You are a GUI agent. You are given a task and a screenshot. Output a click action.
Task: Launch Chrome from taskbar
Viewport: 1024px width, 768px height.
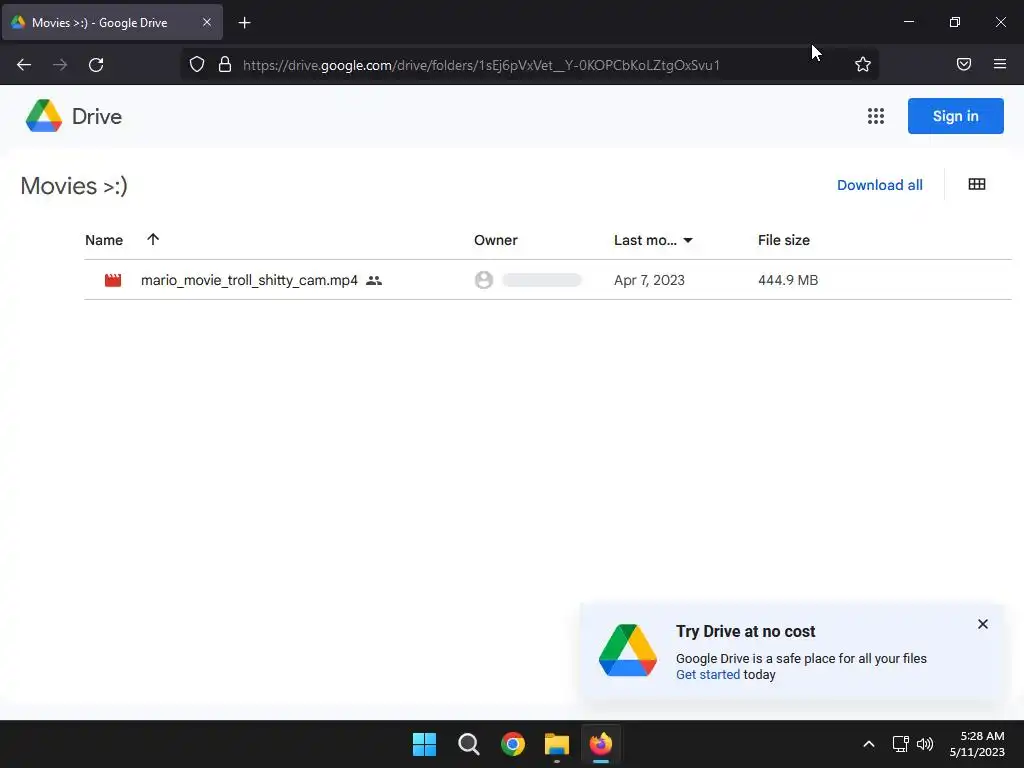pos(513,744)
